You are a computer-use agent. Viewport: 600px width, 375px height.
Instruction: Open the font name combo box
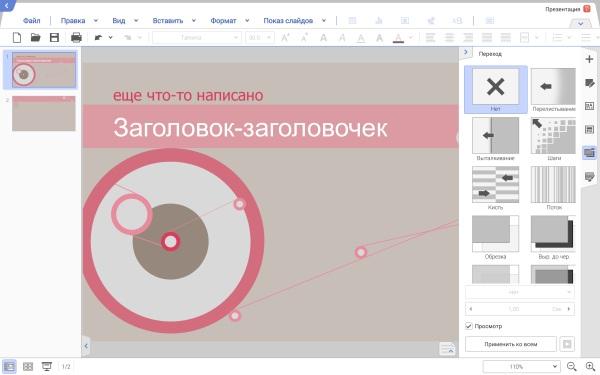(197, 38)
